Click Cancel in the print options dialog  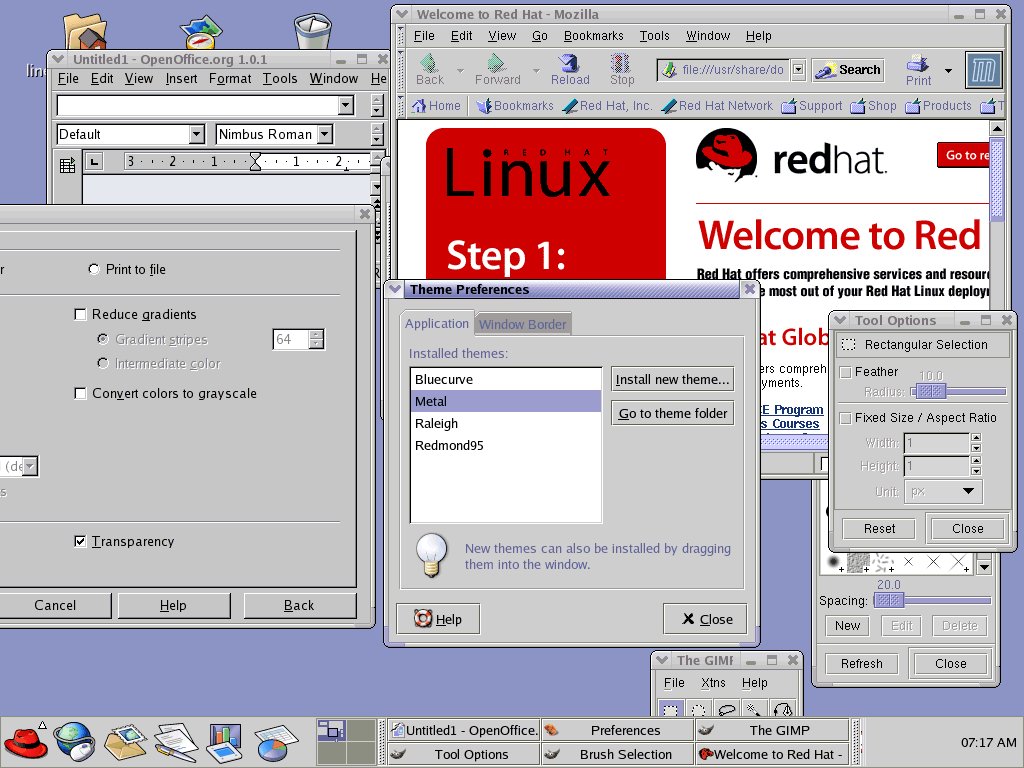pyautogui.click(x=56, y=605)
